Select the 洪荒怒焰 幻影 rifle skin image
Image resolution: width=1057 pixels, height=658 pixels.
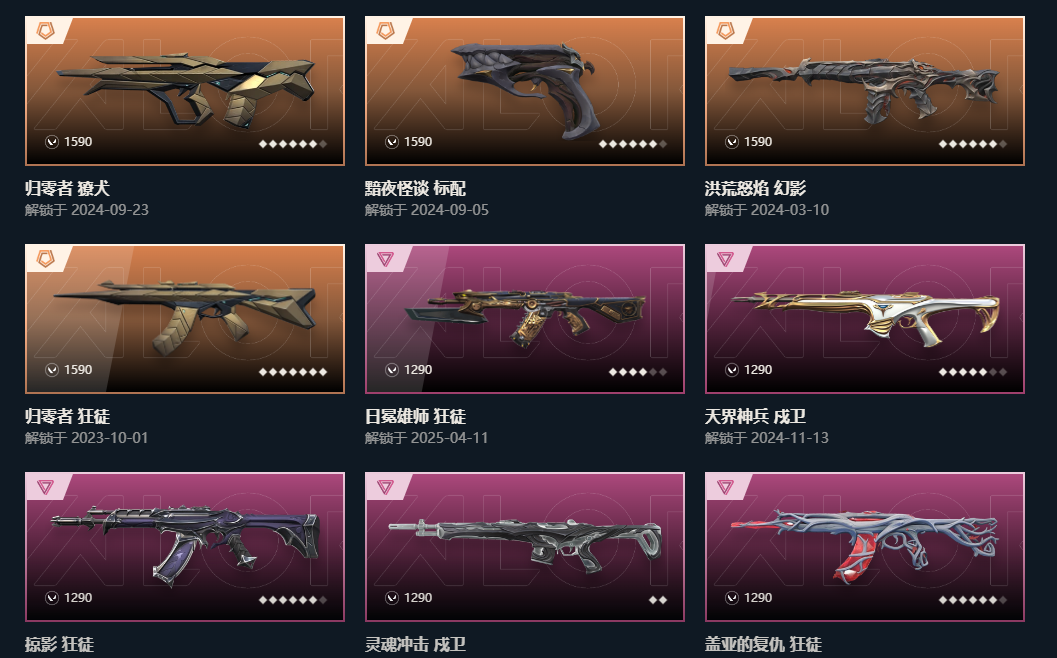coord(864,91)
